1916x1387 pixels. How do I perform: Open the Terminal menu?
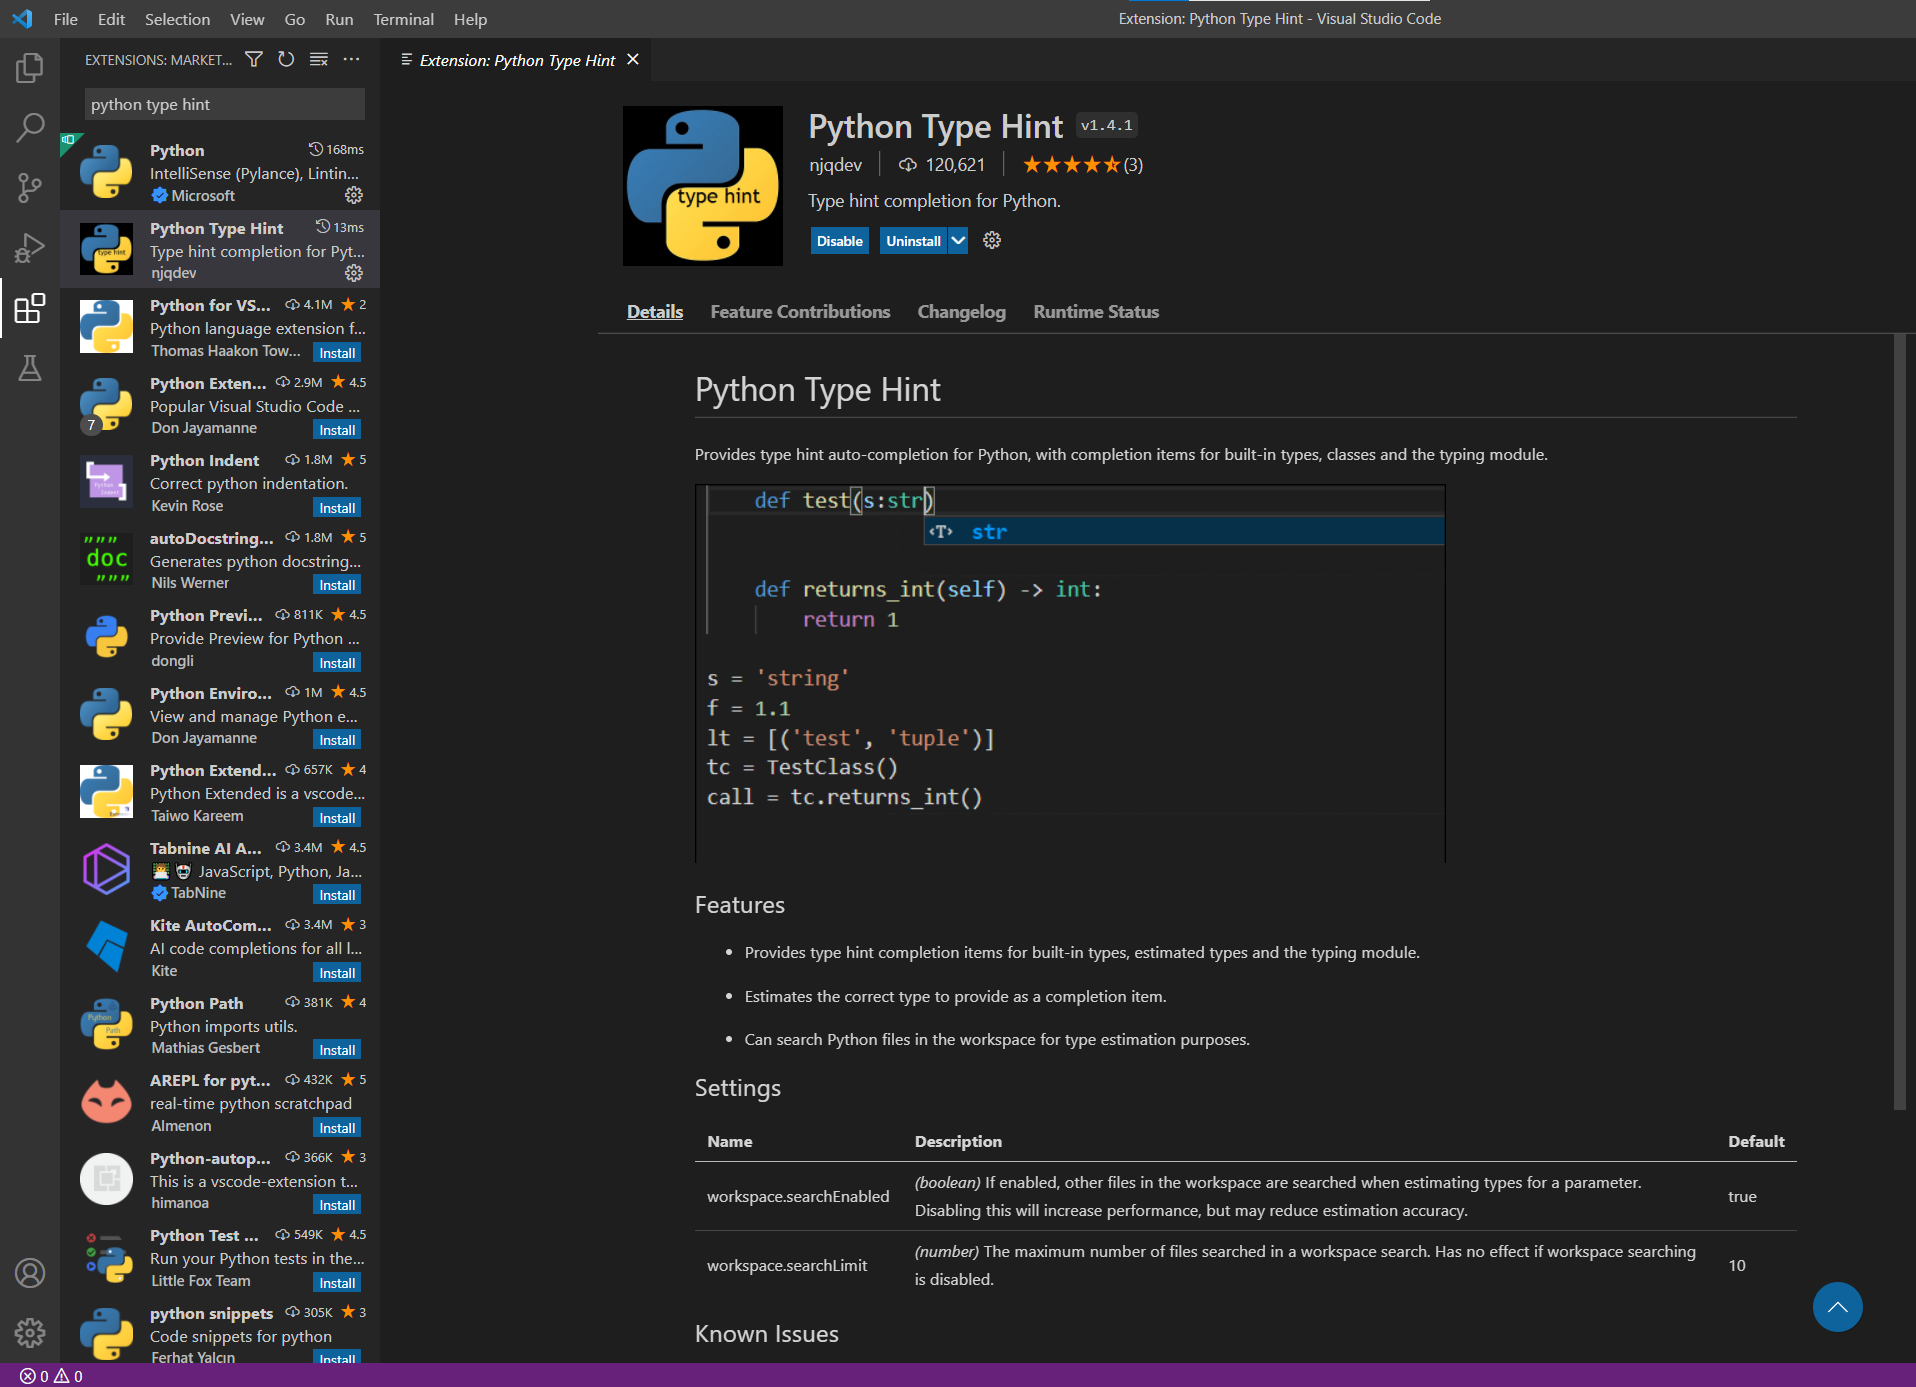tap(403, 18)
